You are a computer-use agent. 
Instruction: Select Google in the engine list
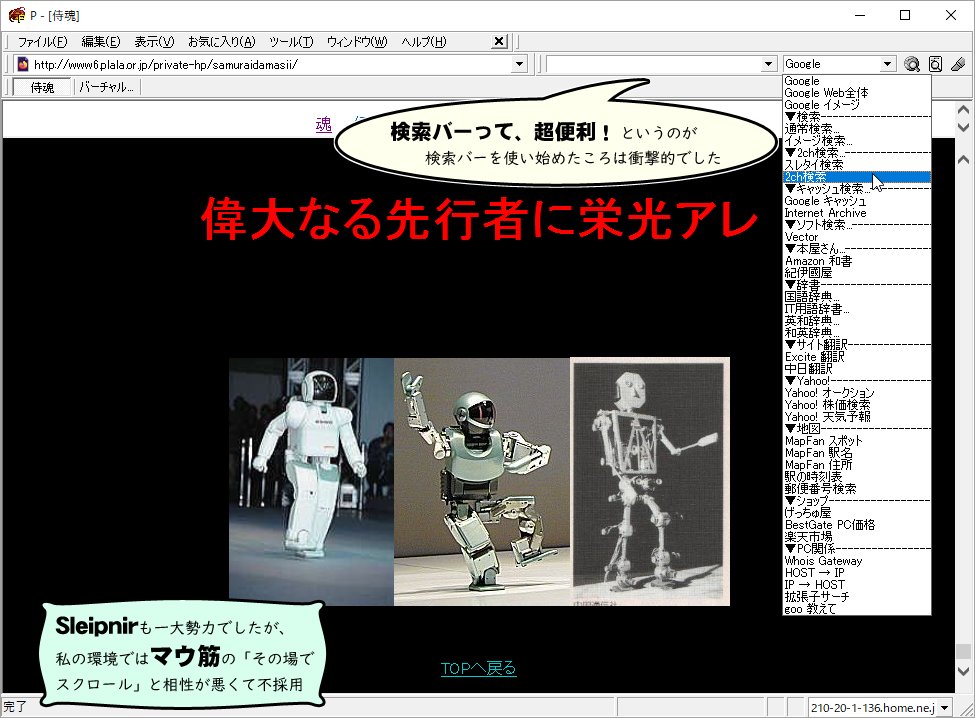click(857, 81)
